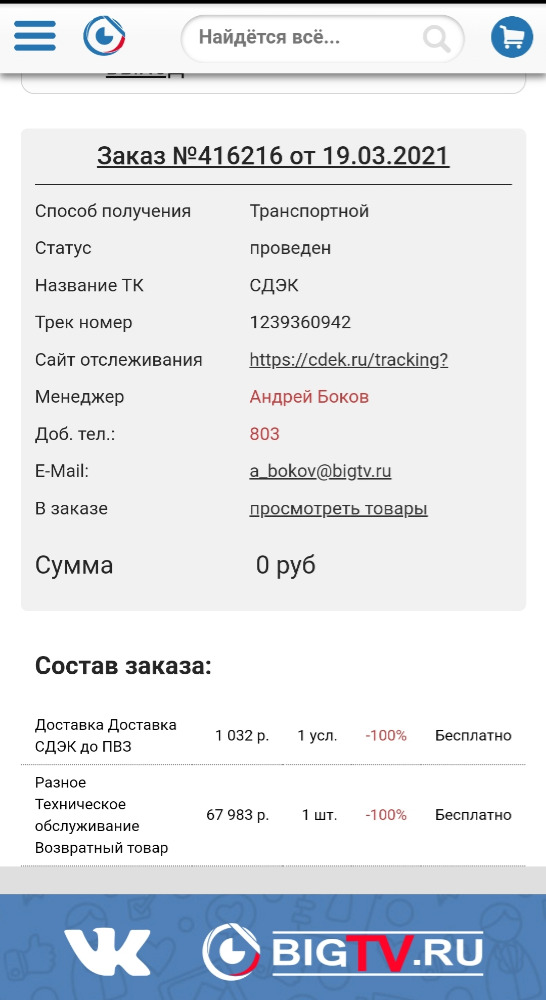The image size is (546, 1000).
Task: Tap the 67 983 р. price
Action: point(238,815)
